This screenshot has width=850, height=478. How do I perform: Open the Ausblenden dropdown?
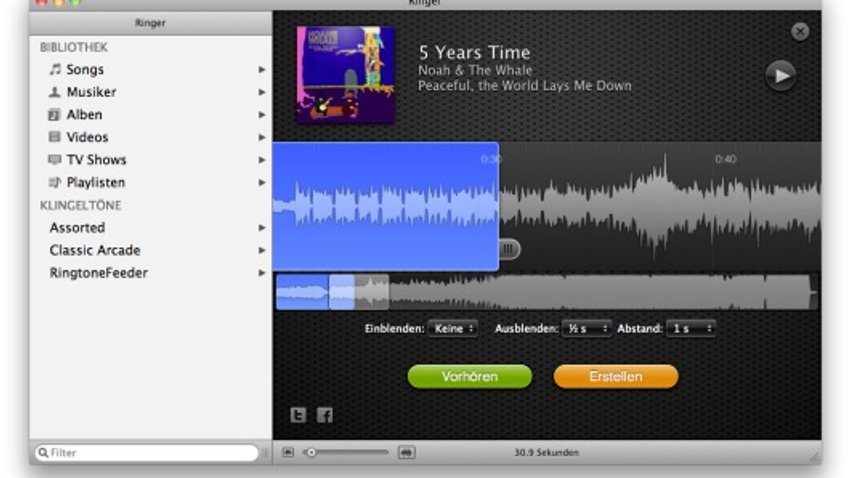pyautogui.click(x=587, y=328)
